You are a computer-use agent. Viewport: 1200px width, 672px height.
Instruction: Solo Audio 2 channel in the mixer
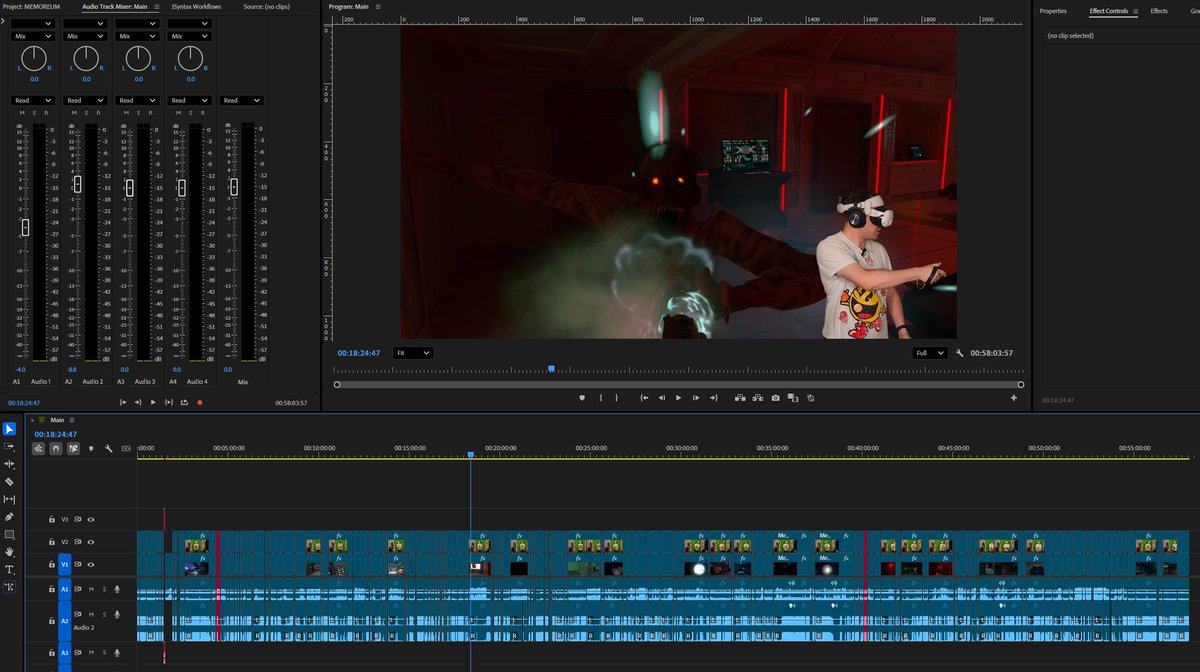pyautogui.click(x=86, y=113)
